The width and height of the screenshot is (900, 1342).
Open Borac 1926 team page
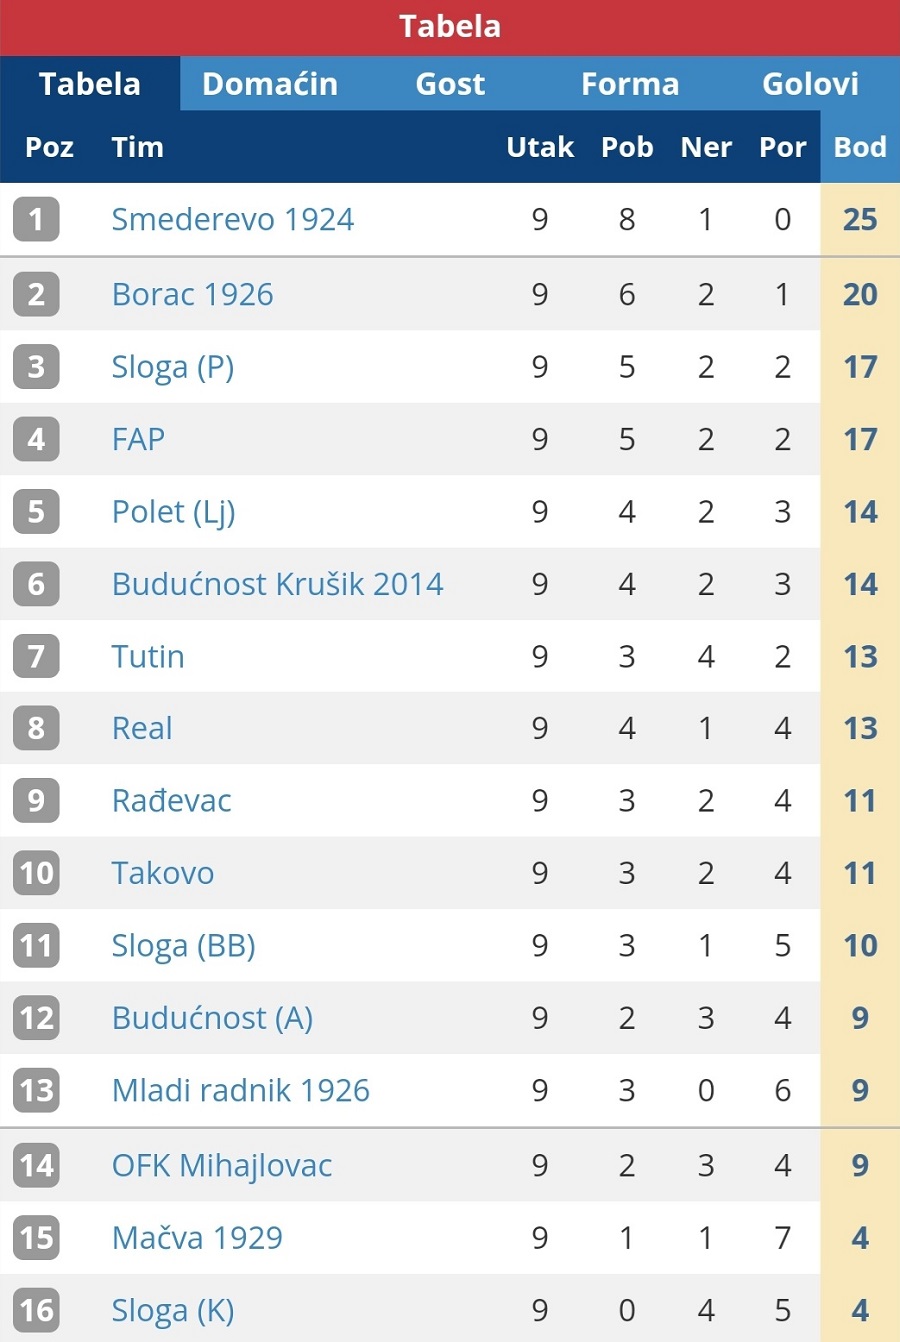(x=192, y=294)
